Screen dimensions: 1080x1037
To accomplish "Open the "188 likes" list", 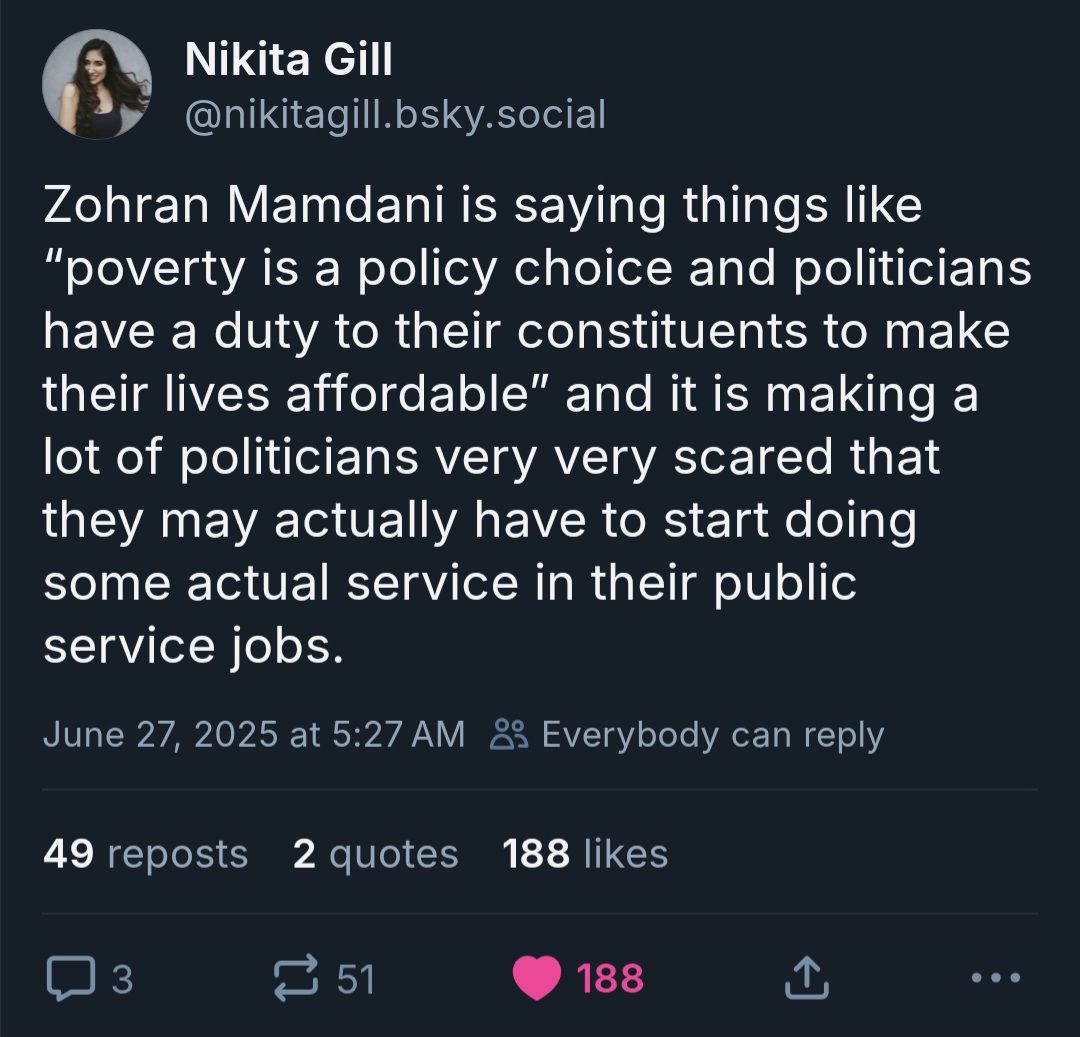I will click(585, 854).
